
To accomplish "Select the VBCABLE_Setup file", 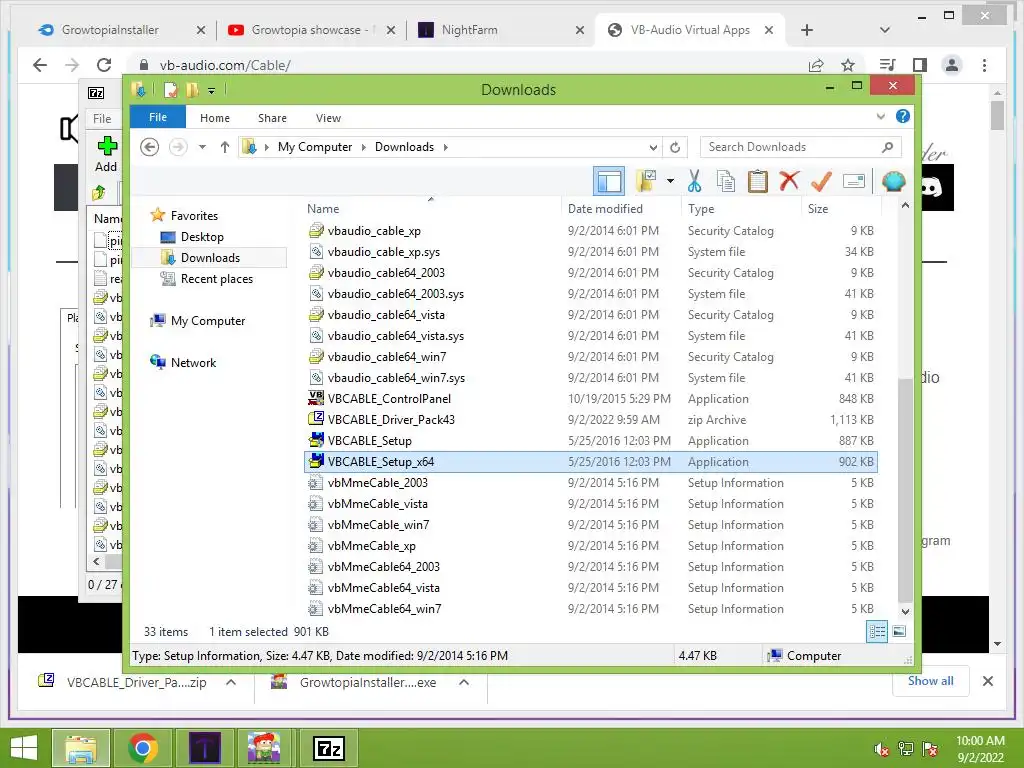I will click(370, 441).
